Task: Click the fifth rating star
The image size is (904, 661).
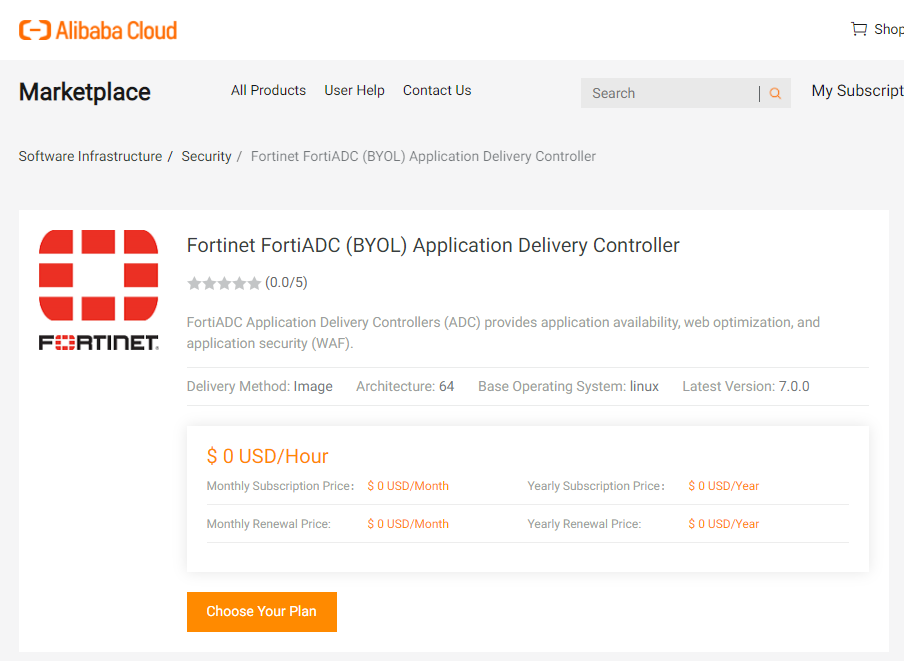Action: pyautogui.click(x=254, y=283)
